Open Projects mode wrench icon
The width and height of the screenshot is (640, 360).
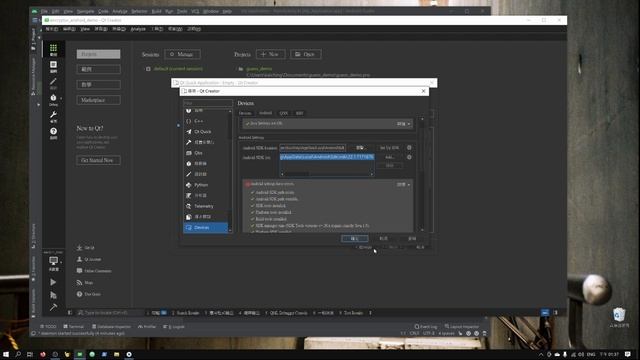click(53, 117)
